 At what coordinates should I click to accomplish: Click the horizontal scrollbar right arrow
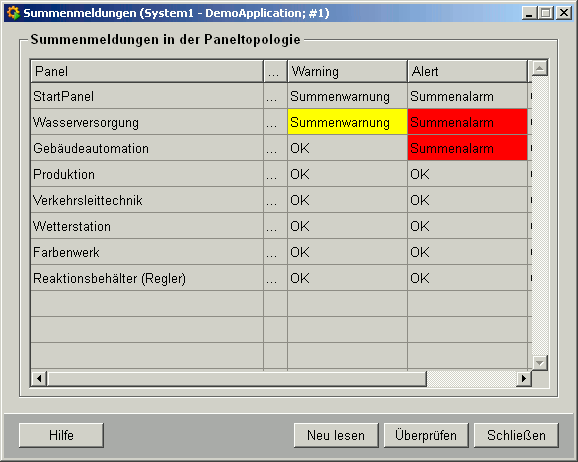click(x=523, y=378)
